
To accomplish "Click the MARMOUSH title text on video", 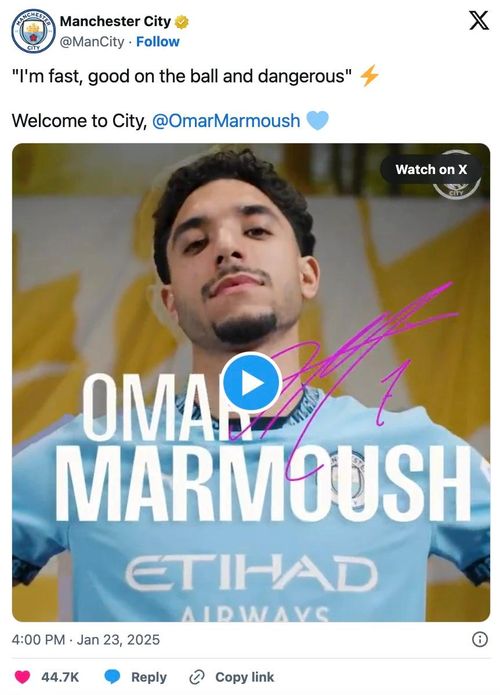I will click(x=263, y=483).
